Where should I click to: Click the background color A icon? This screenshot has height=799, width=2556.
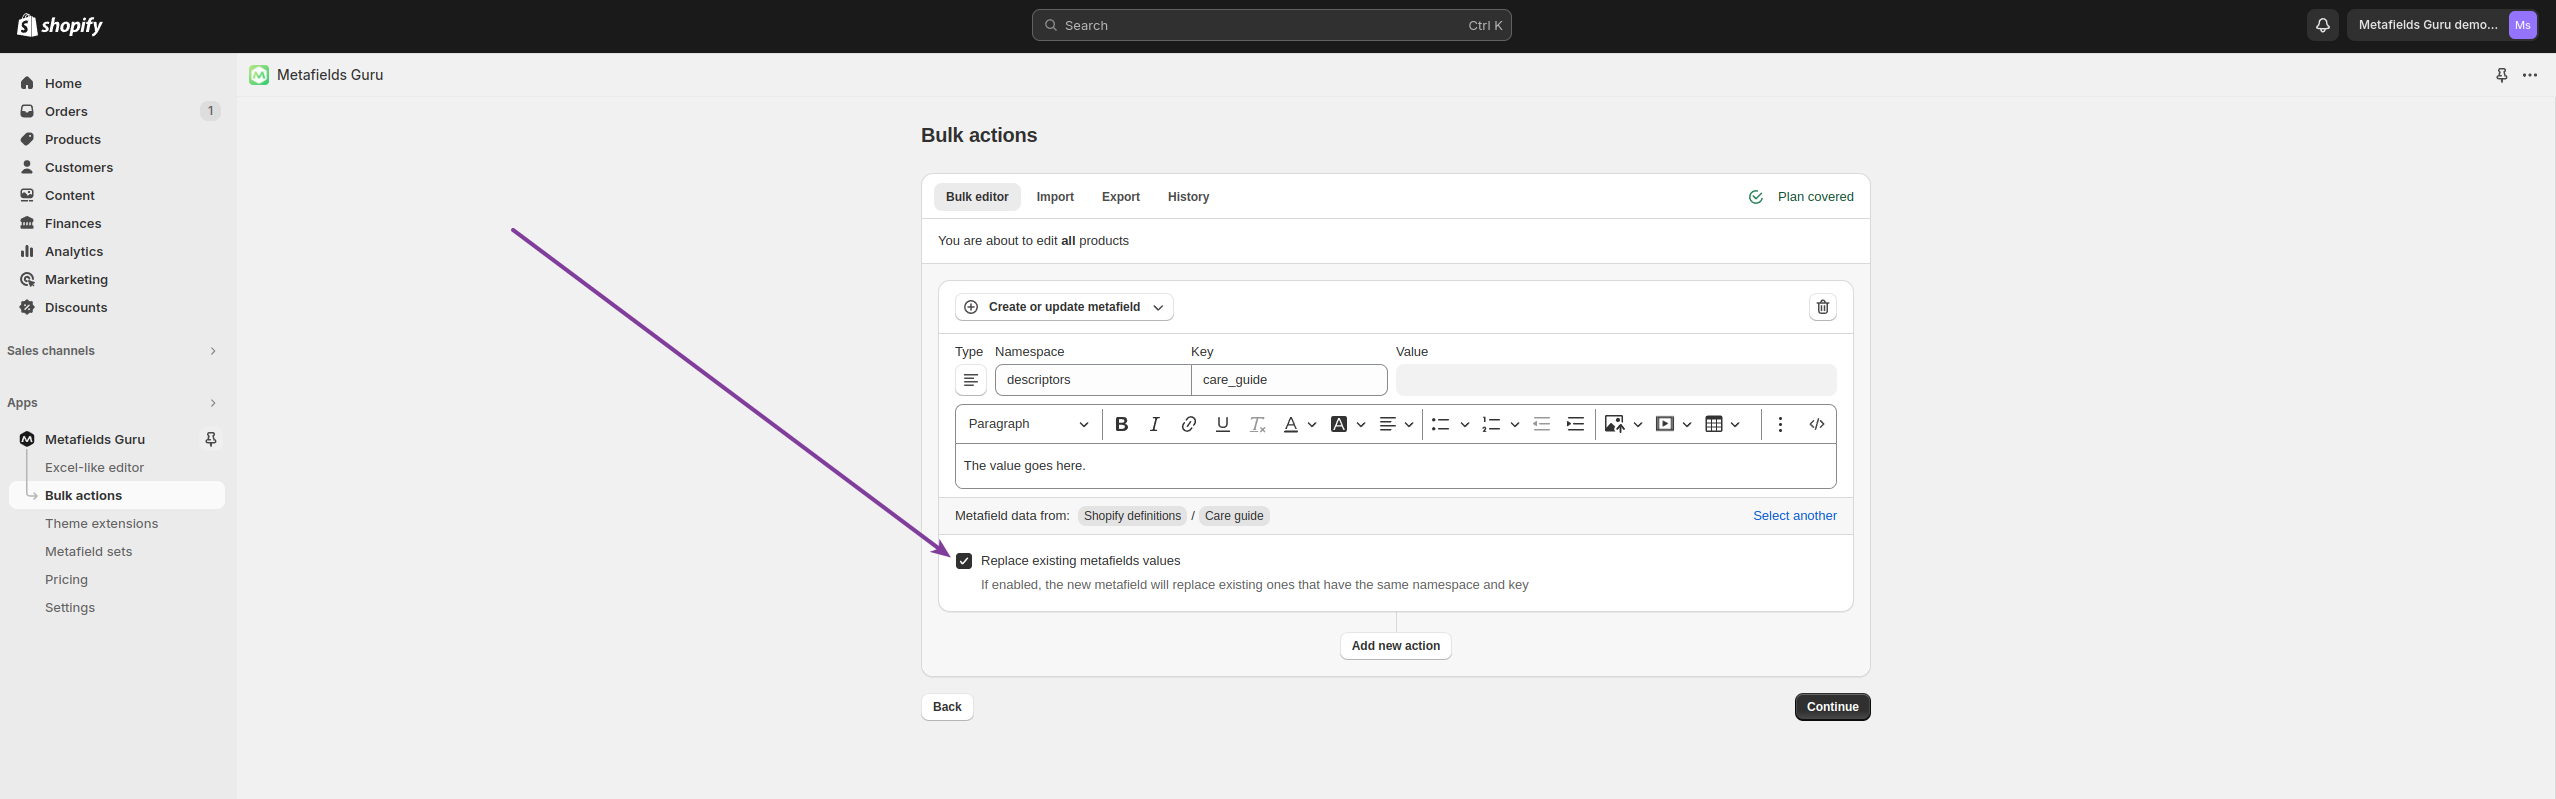[1339, 424]
